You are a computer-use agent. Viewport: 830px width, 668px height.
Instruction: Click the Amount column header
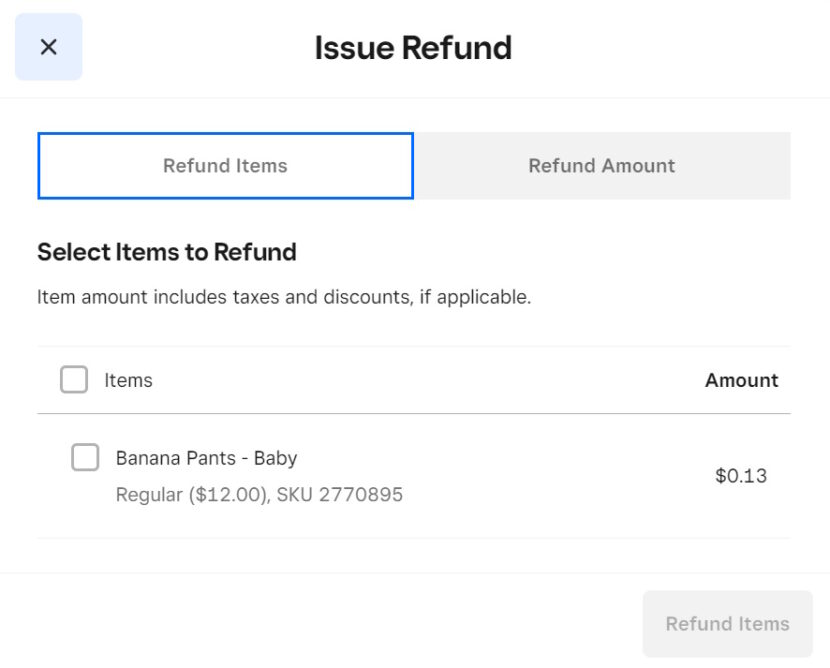pyautogui.click(x=741, y=380)
